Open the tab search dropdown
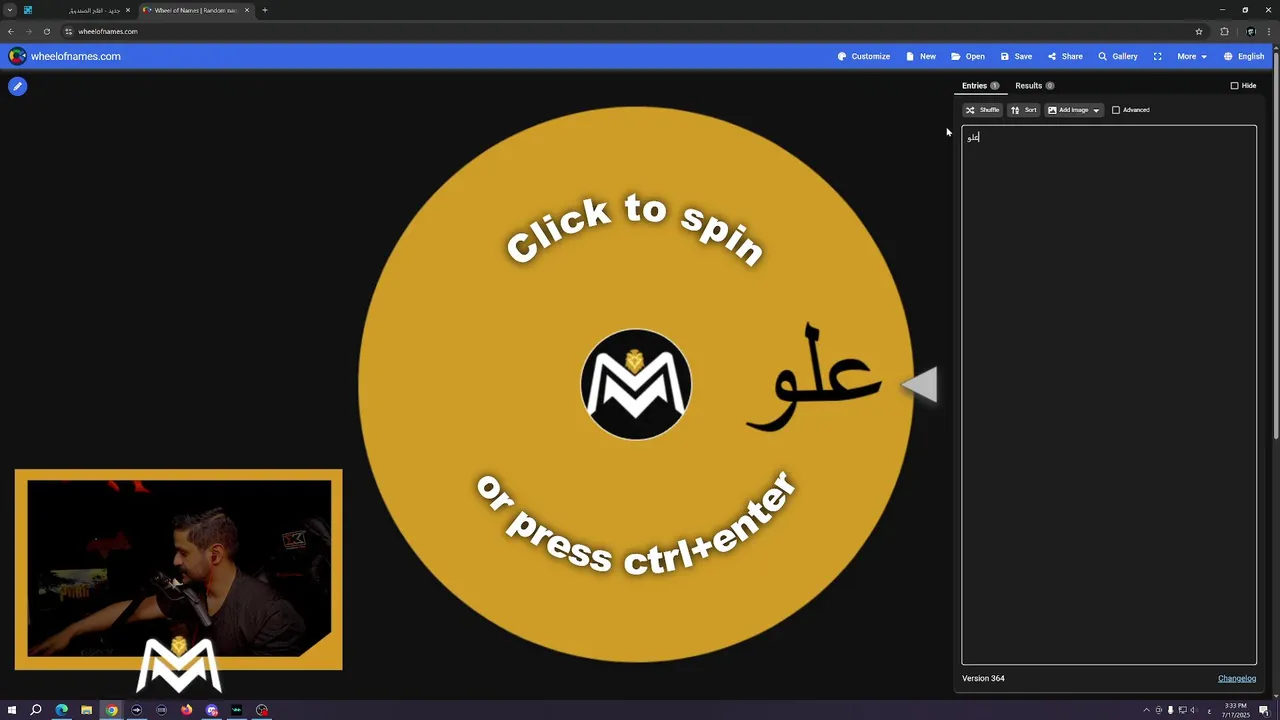Screen dimensions: 1280x720 tap(9, 10)
